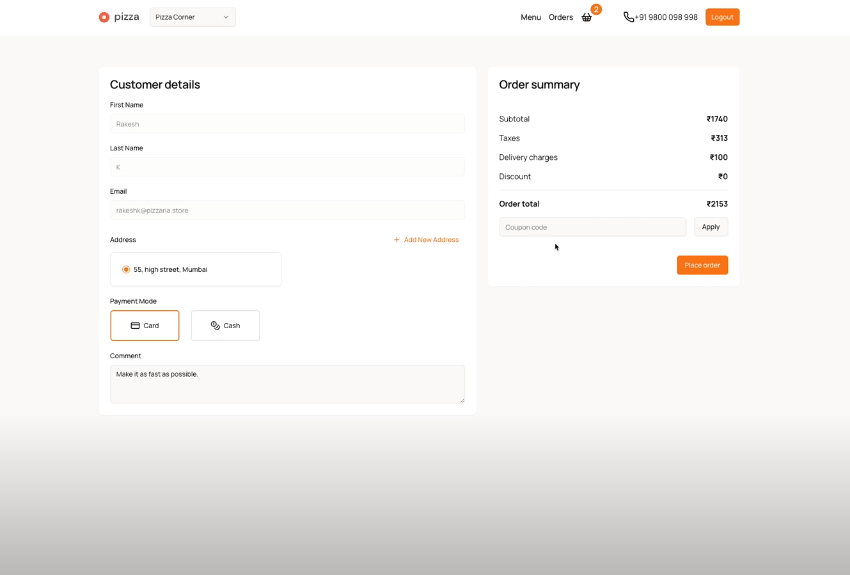Screen dimensions: 850x575
Task: Click the Customer details heading
Action: click(155, 85)
